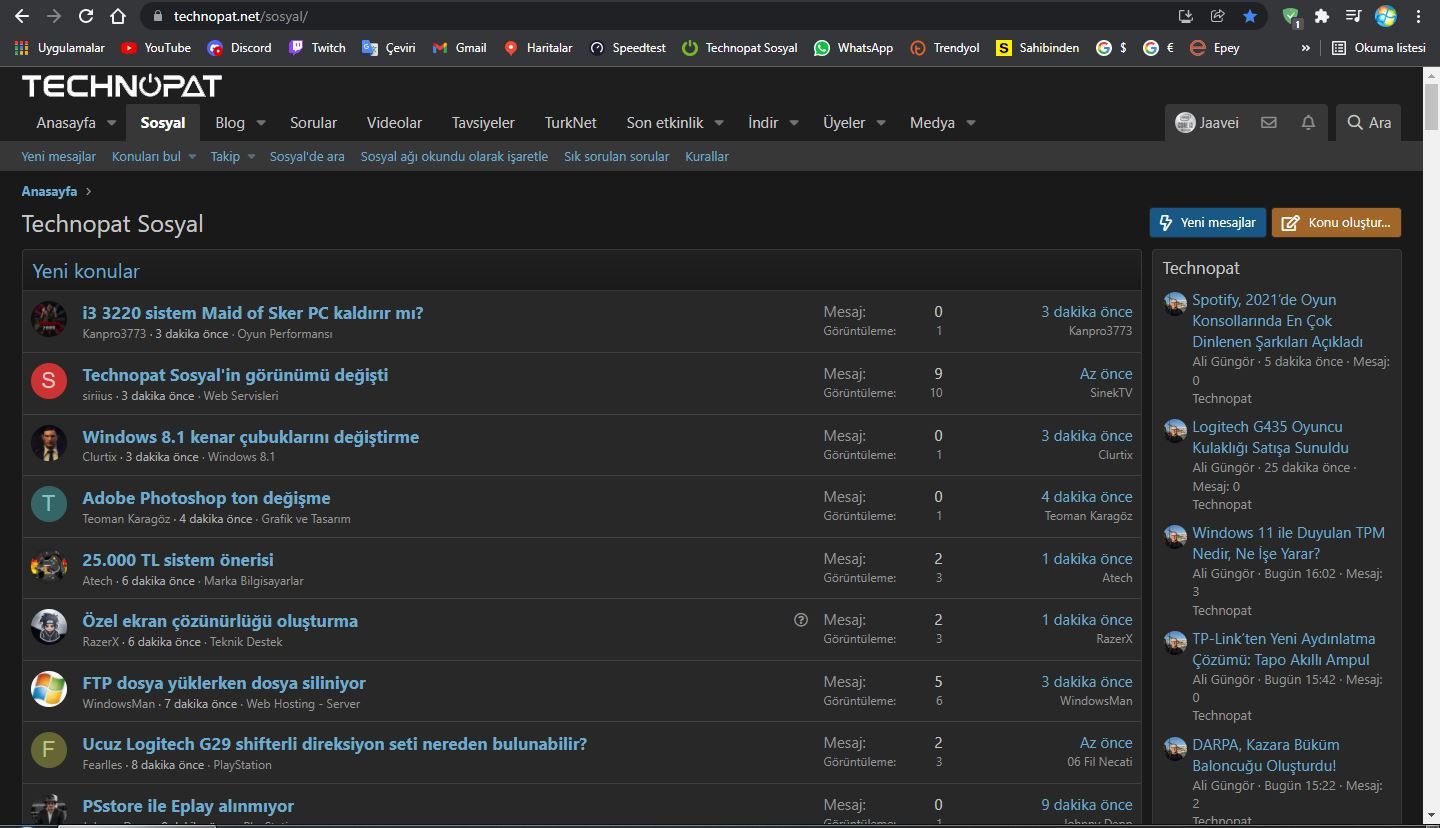Open the notifications bell icon
This screenshot has width=1440, height=828.
1308,122
